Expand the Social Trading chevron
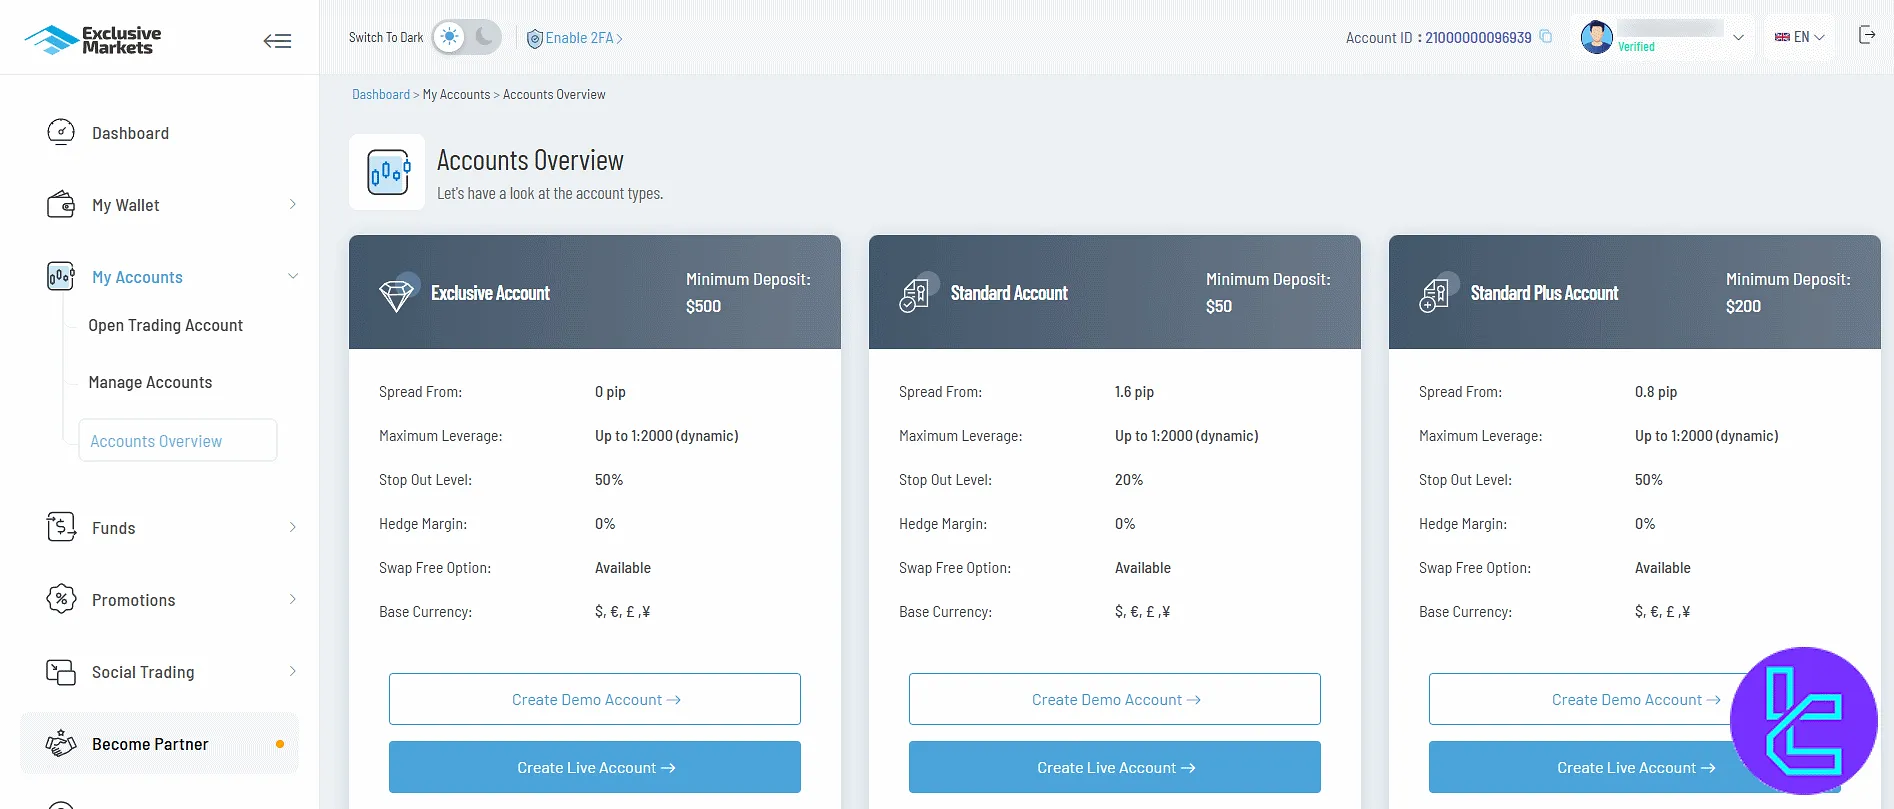This screenshot has height=809, width=1894. (293, 671)
